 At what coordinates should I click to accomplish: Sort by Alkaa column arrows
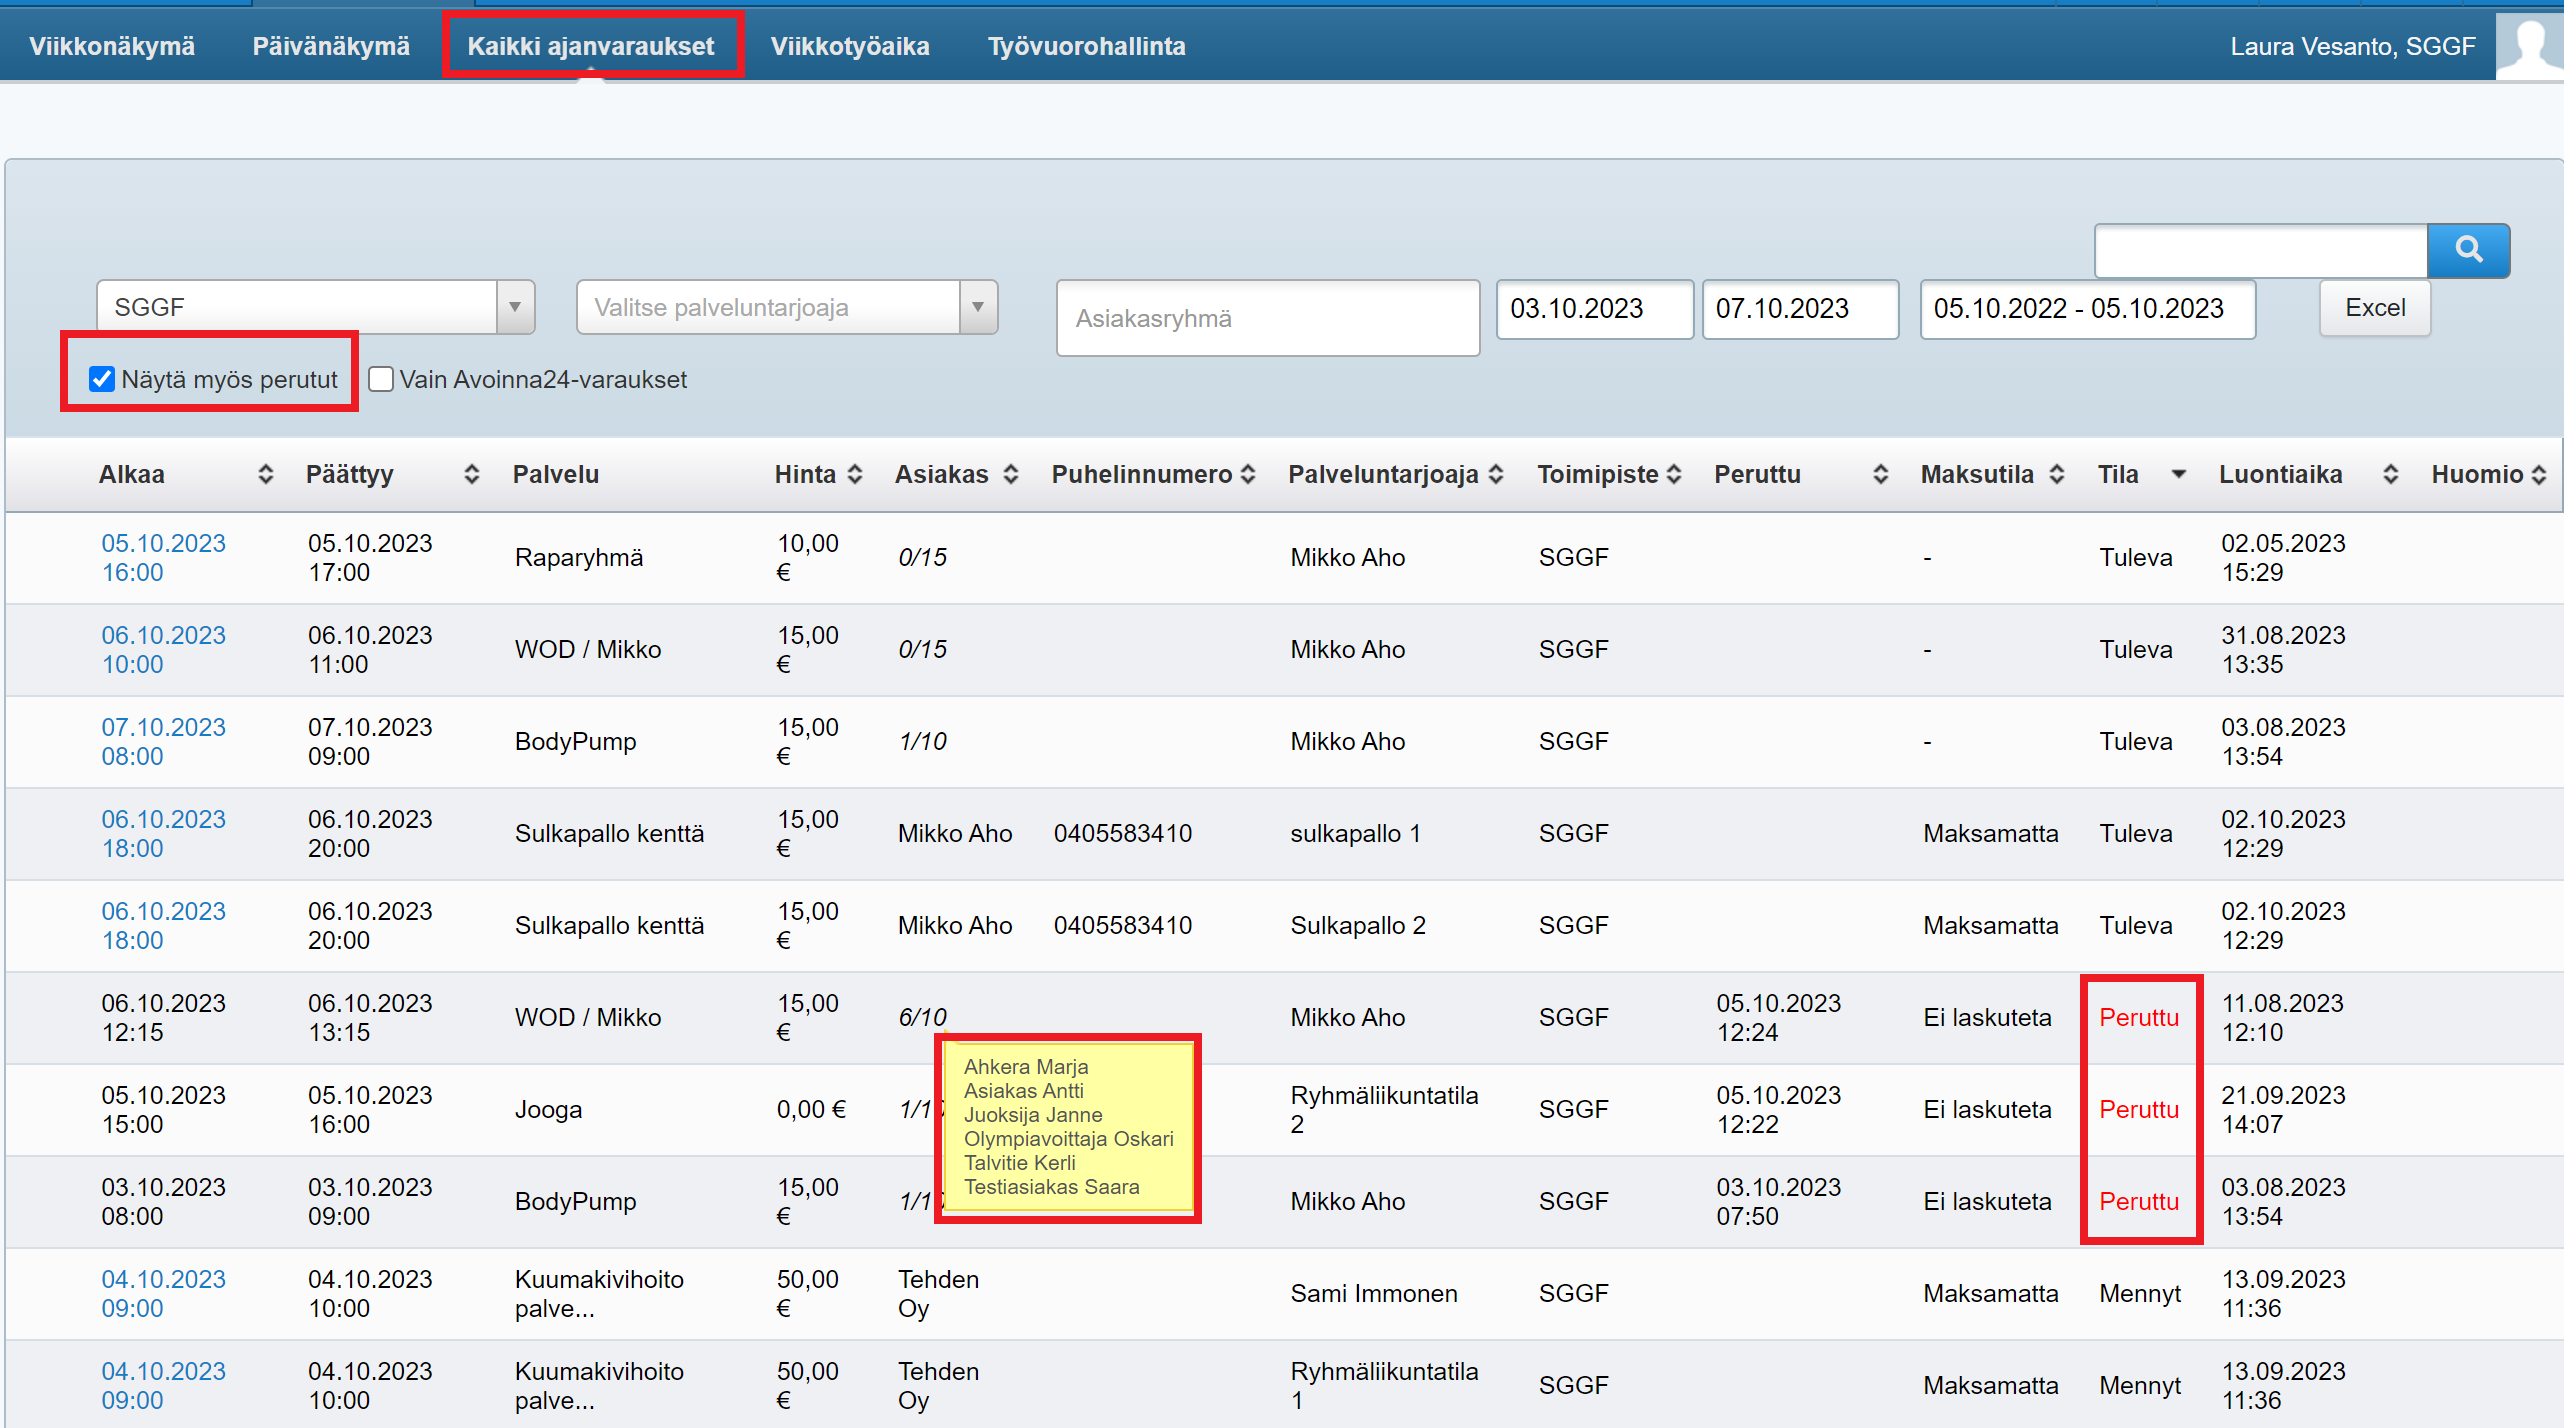coord(265,474)
